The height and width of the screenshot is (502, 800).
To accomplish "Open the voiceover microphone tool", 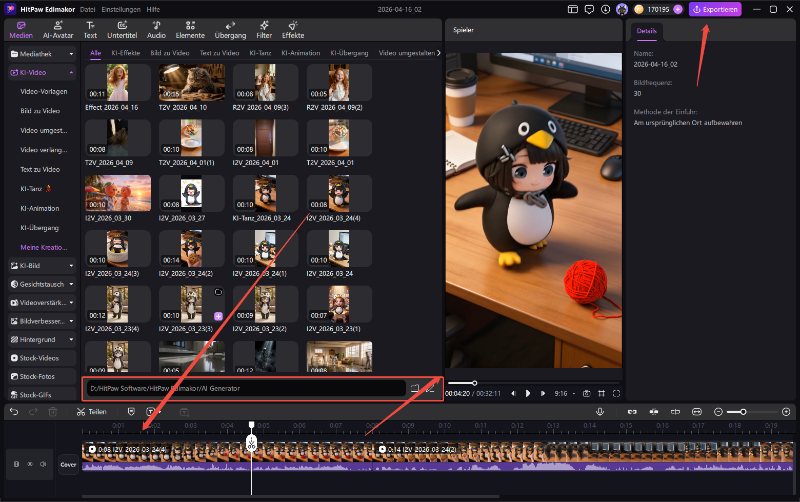I will click(x=600, y=412).
